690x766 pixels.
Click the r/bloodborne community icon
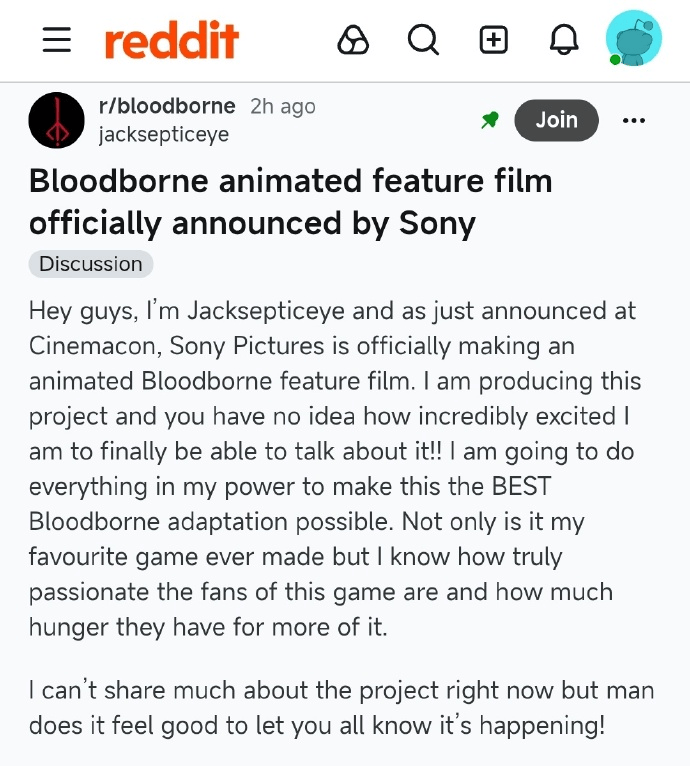[57, 120]
